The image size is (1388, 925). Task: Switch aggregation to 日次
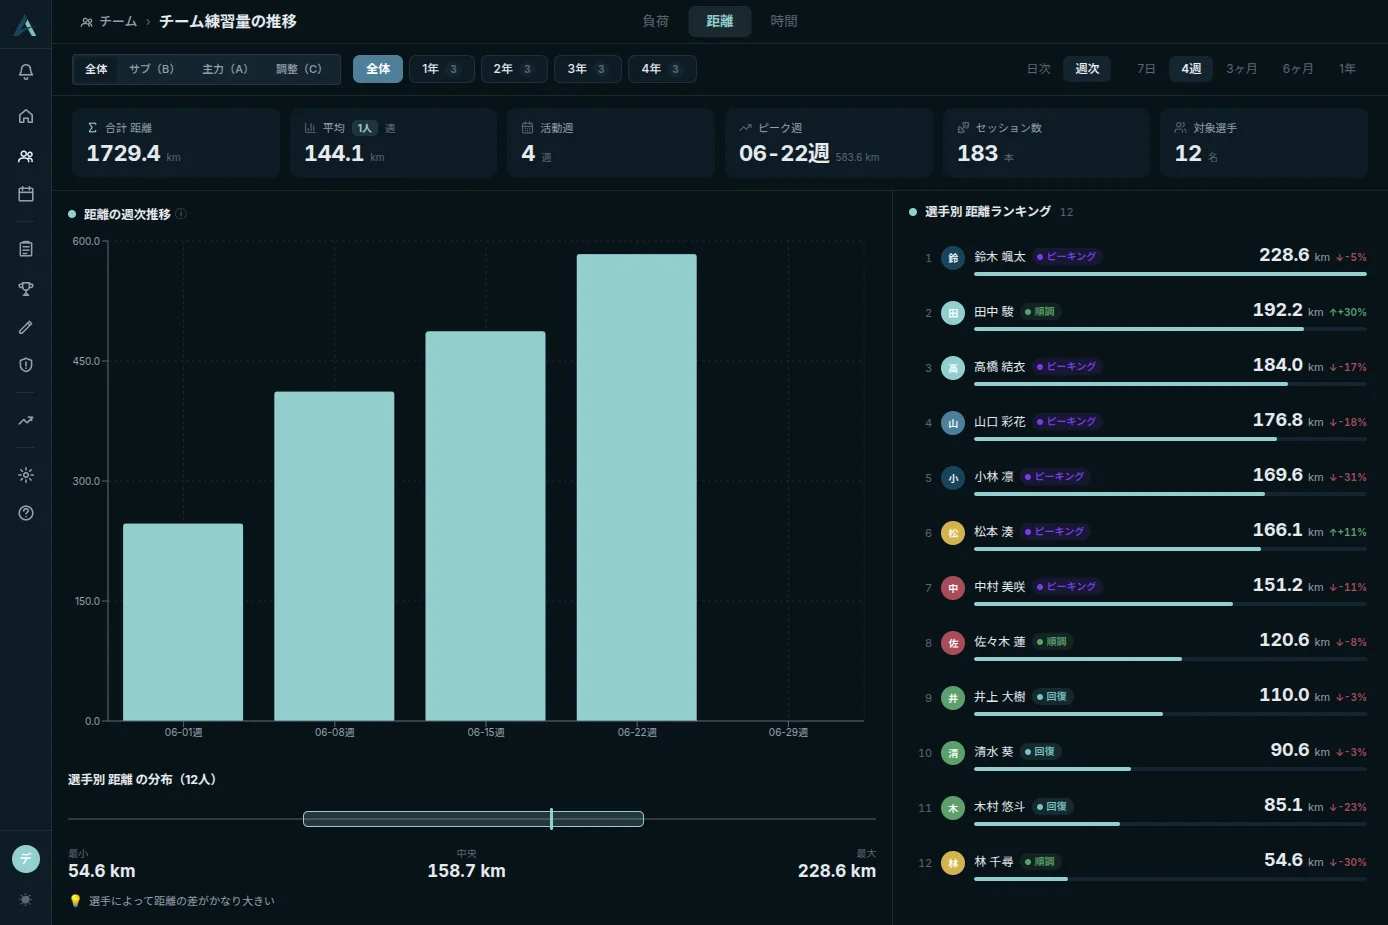[x=1038, y=69]
